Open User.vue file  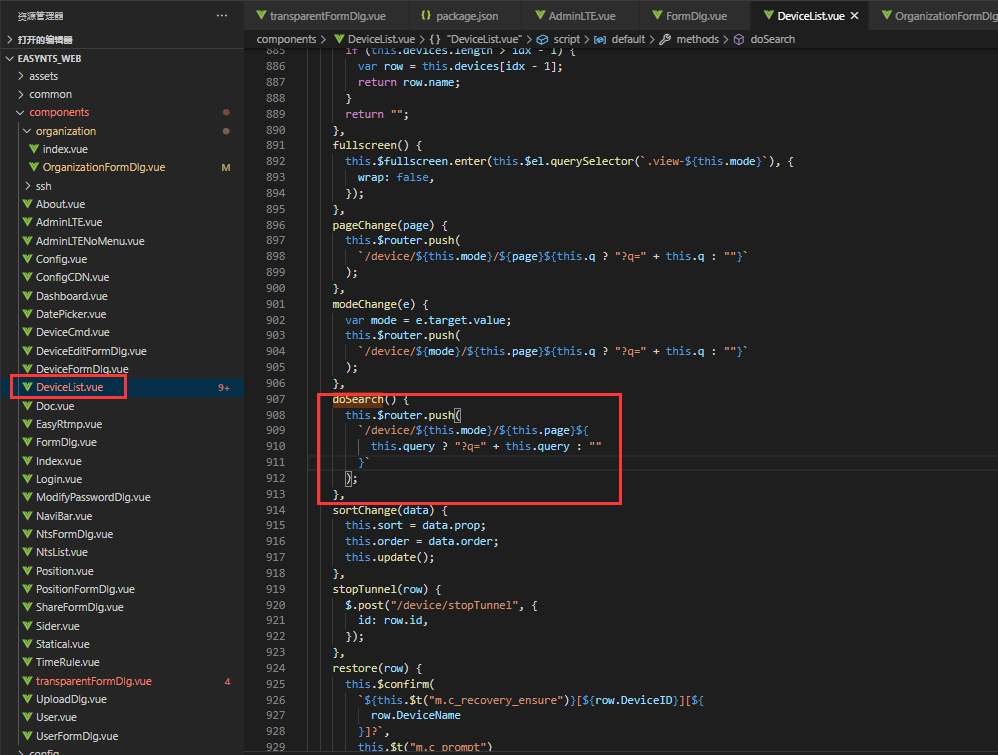coord(56,717)
